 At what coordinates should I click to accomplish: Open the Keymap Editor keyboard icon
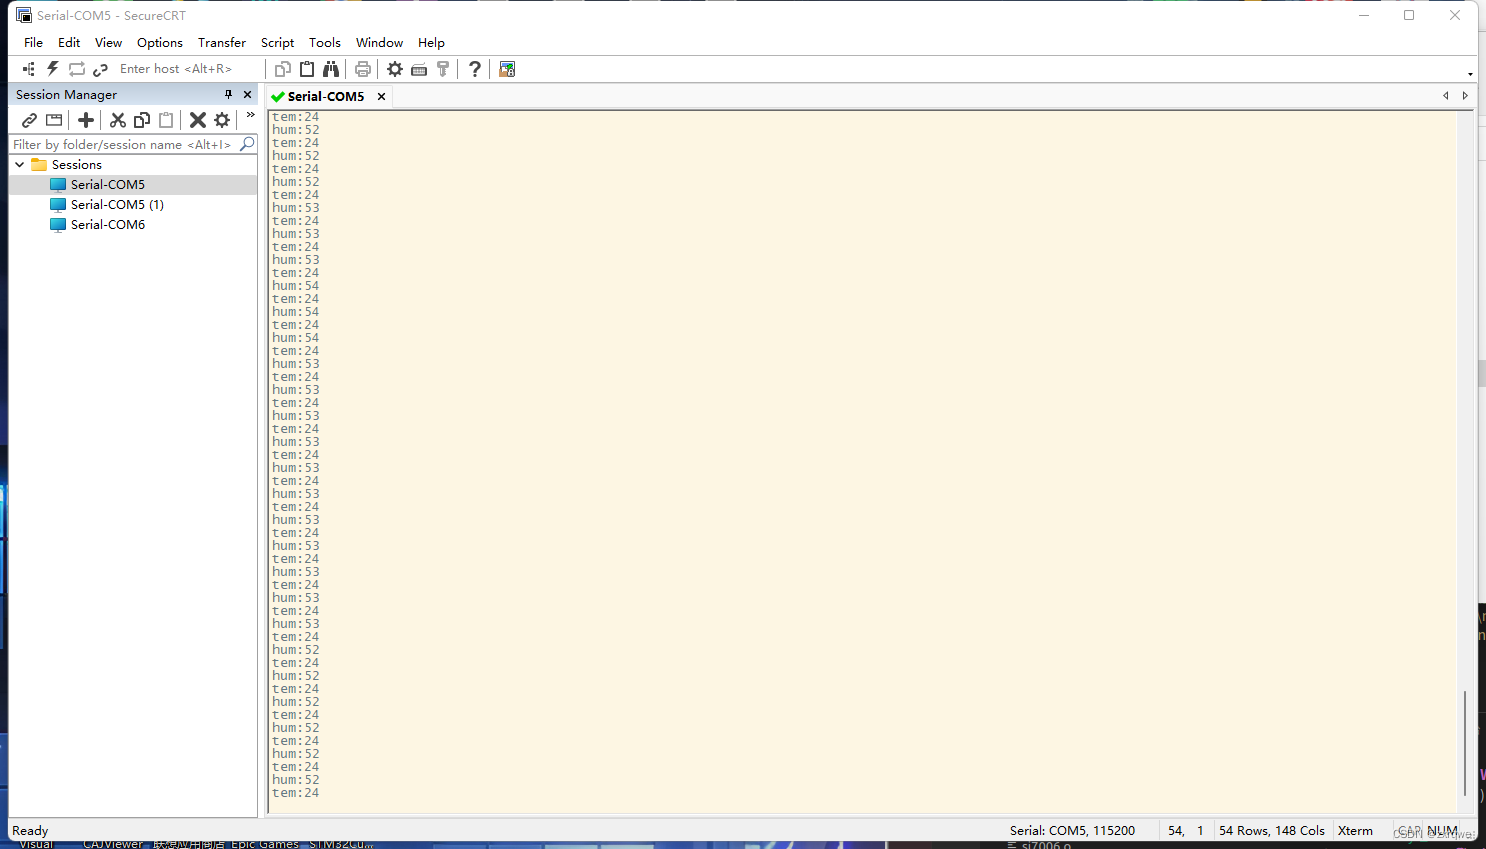pyautogui.click(x=419, y=69)
